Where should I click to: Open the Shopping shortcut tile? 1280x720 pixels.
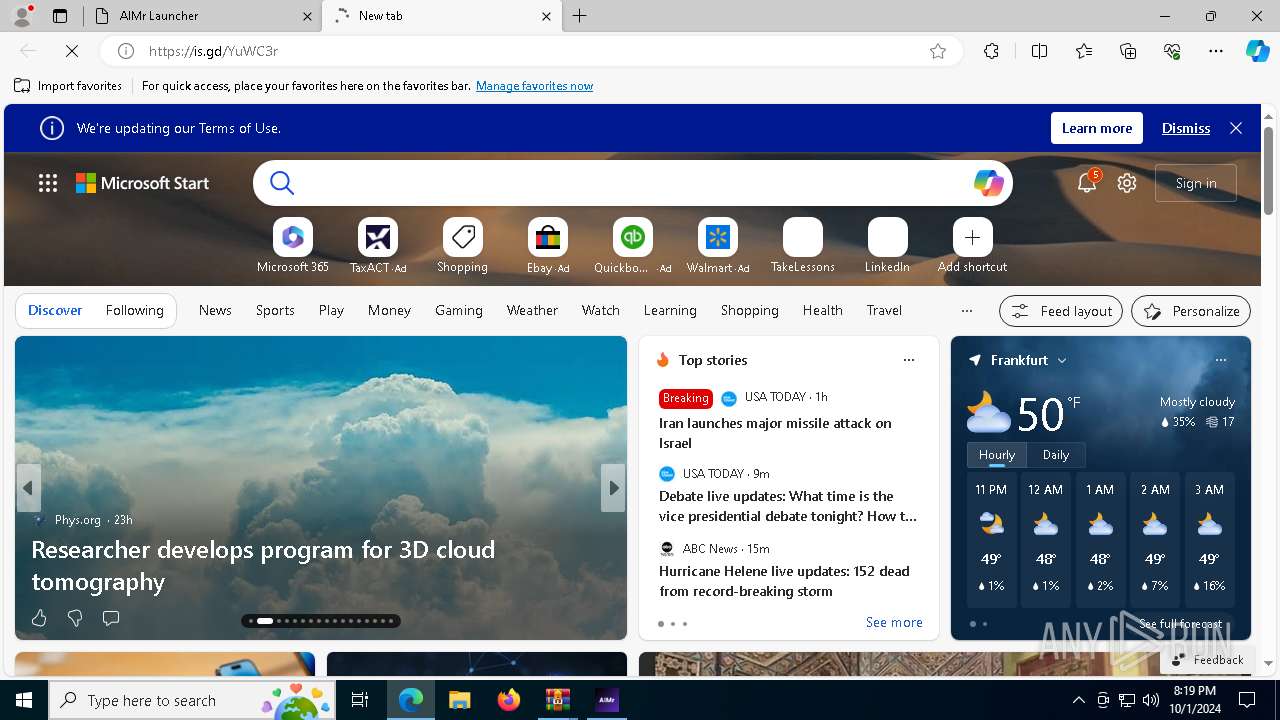(x=463, y=245)
